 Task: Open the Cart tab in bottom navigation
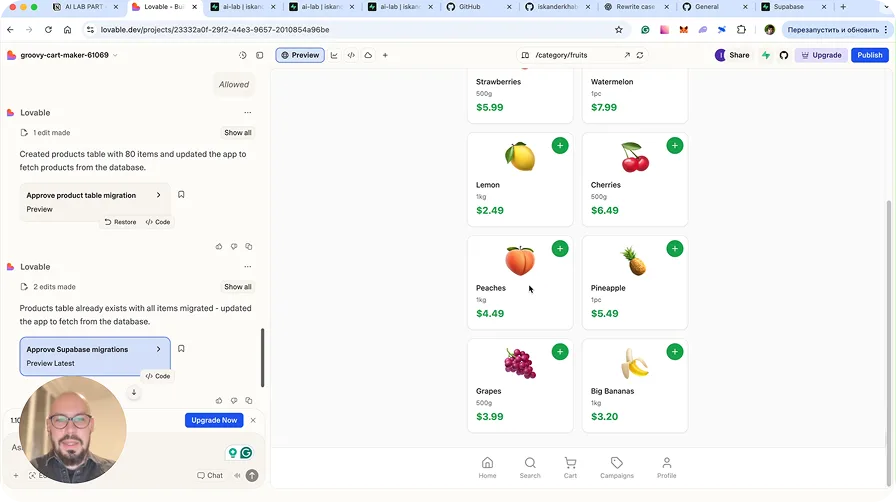tap(570, 467)
